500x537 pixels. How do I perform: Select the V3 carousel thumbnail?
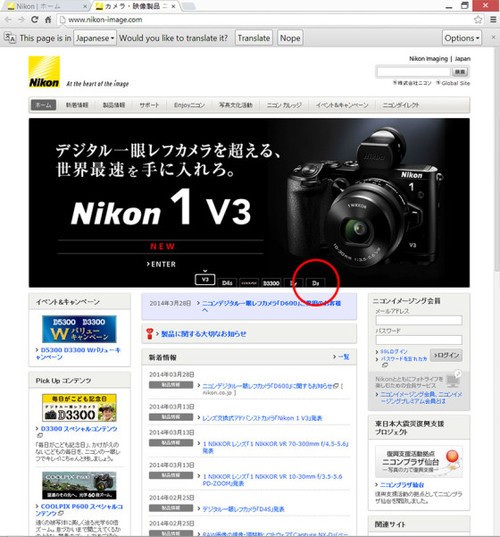[205, 279]
